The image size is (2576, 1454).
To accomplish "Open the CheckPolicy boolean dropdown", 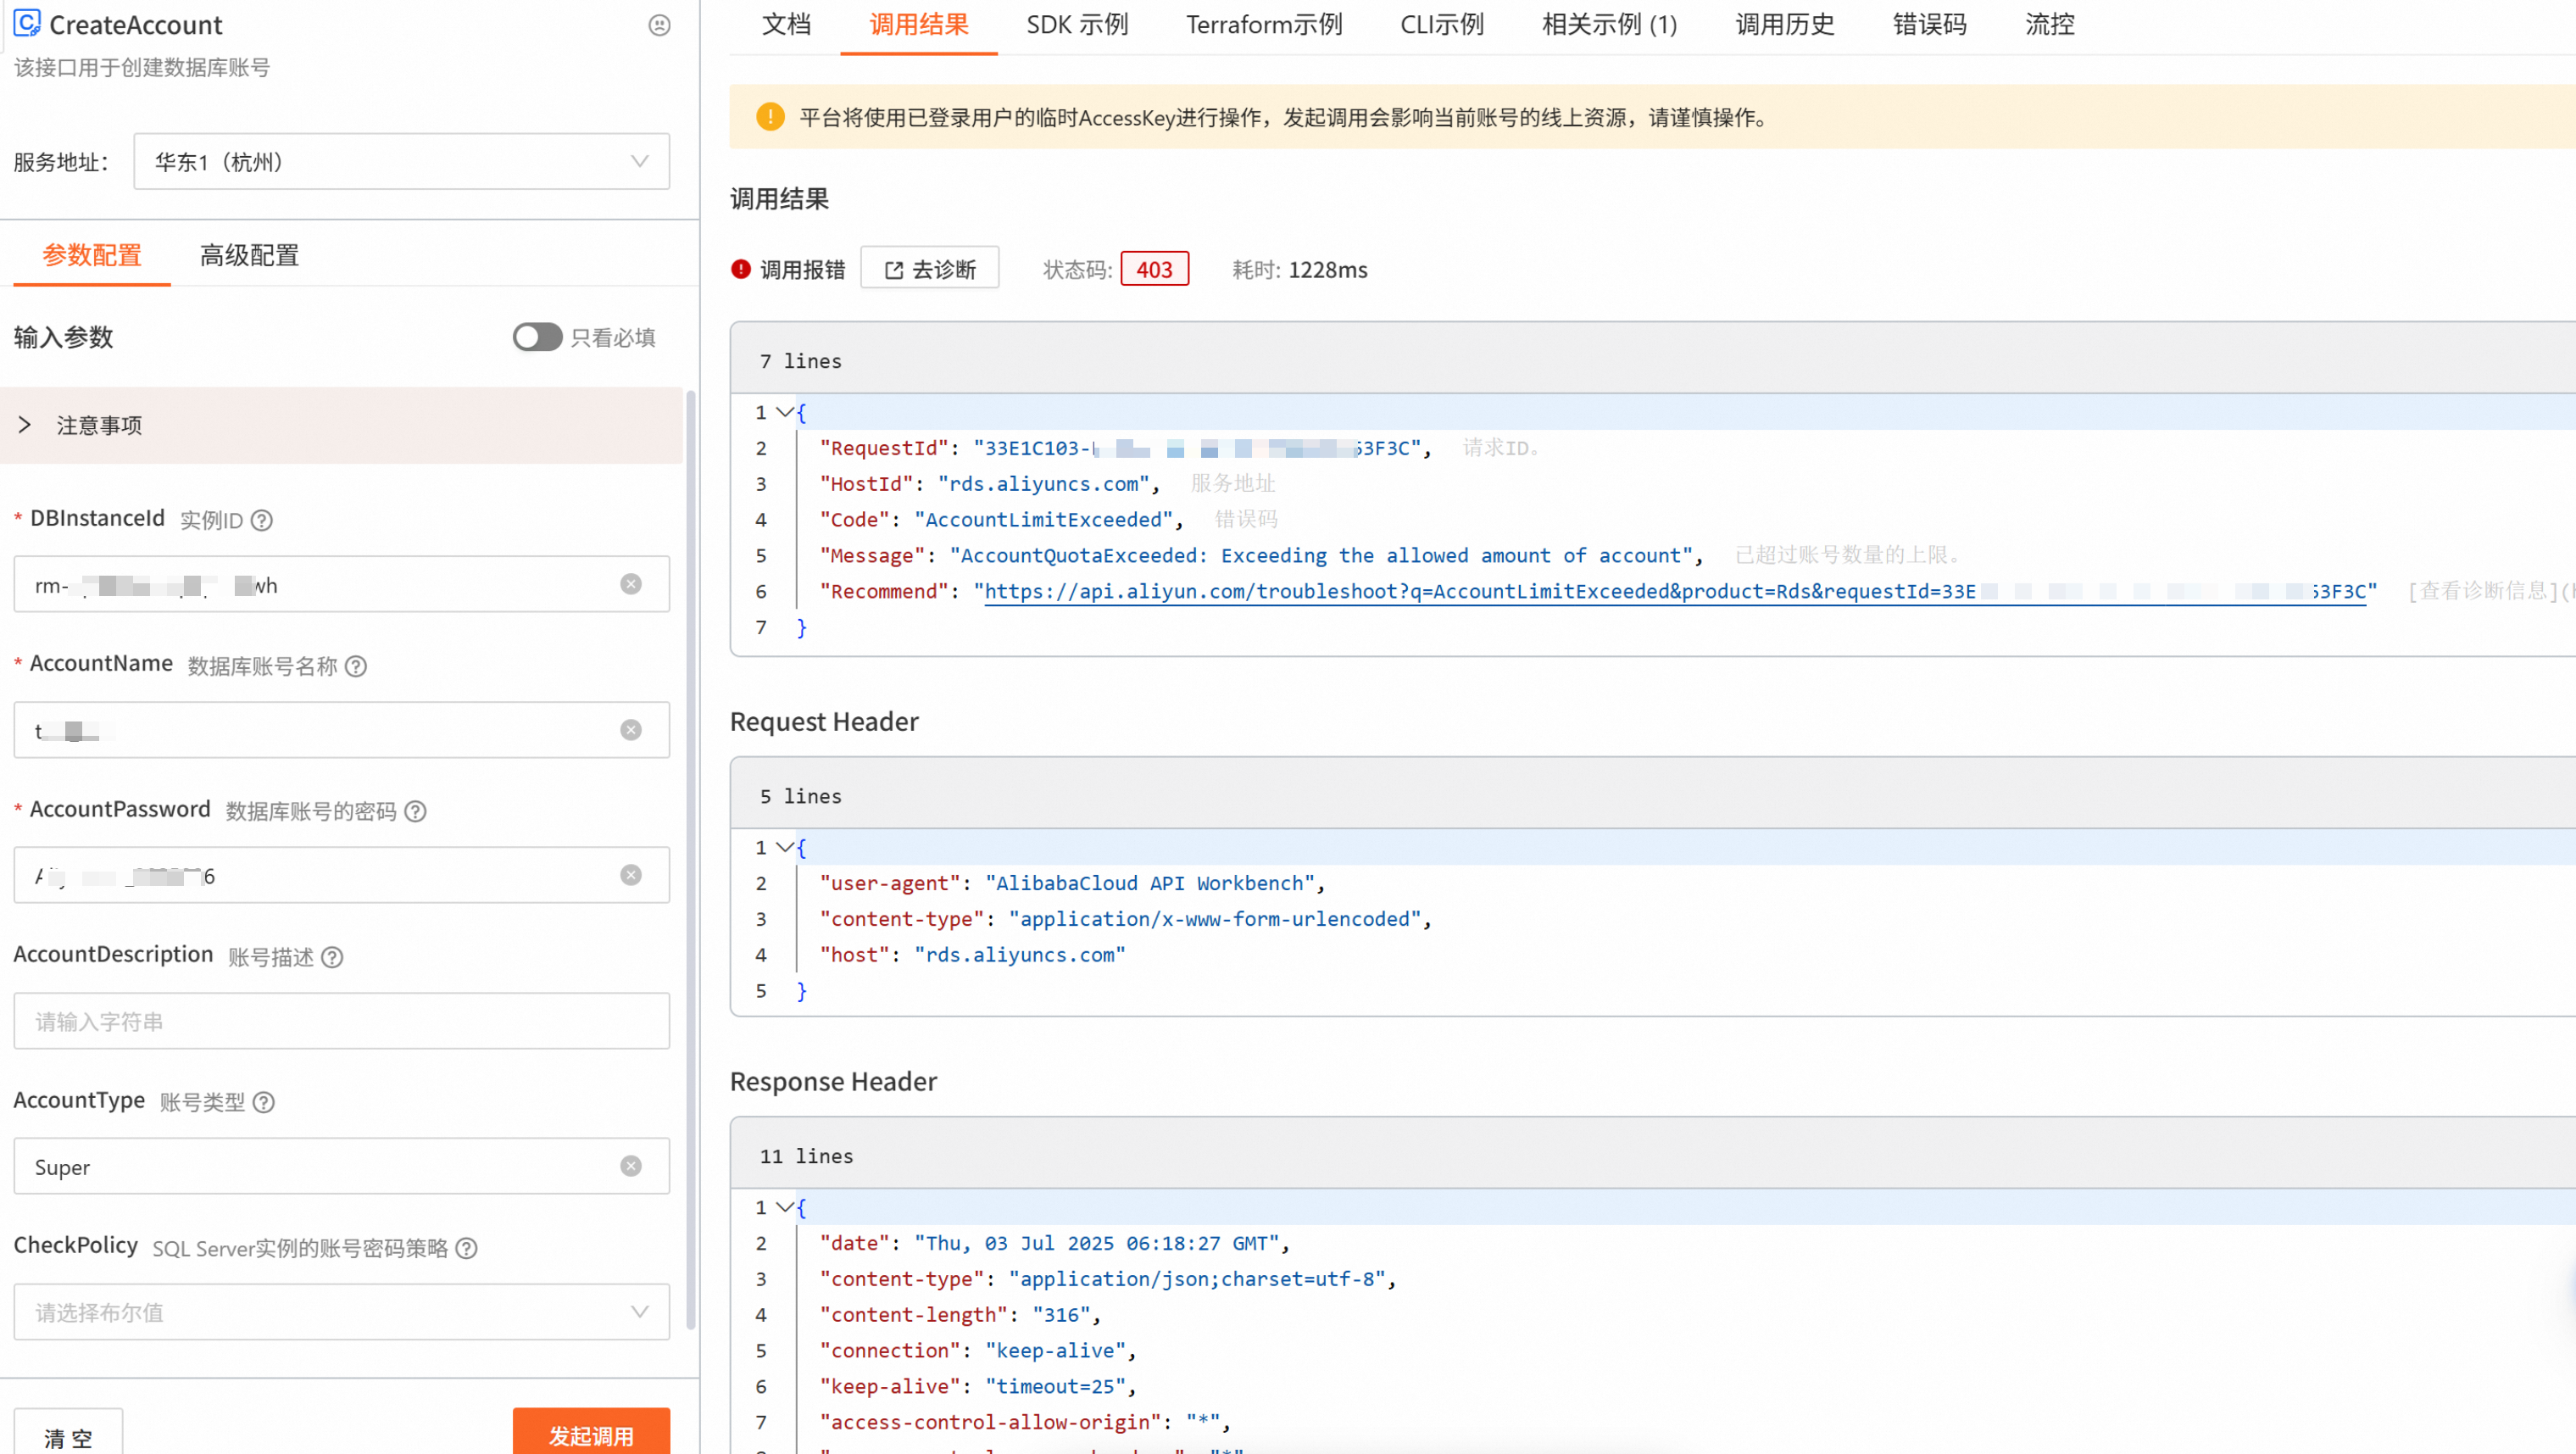I will pyautogui.click(x=342, y=1312).
